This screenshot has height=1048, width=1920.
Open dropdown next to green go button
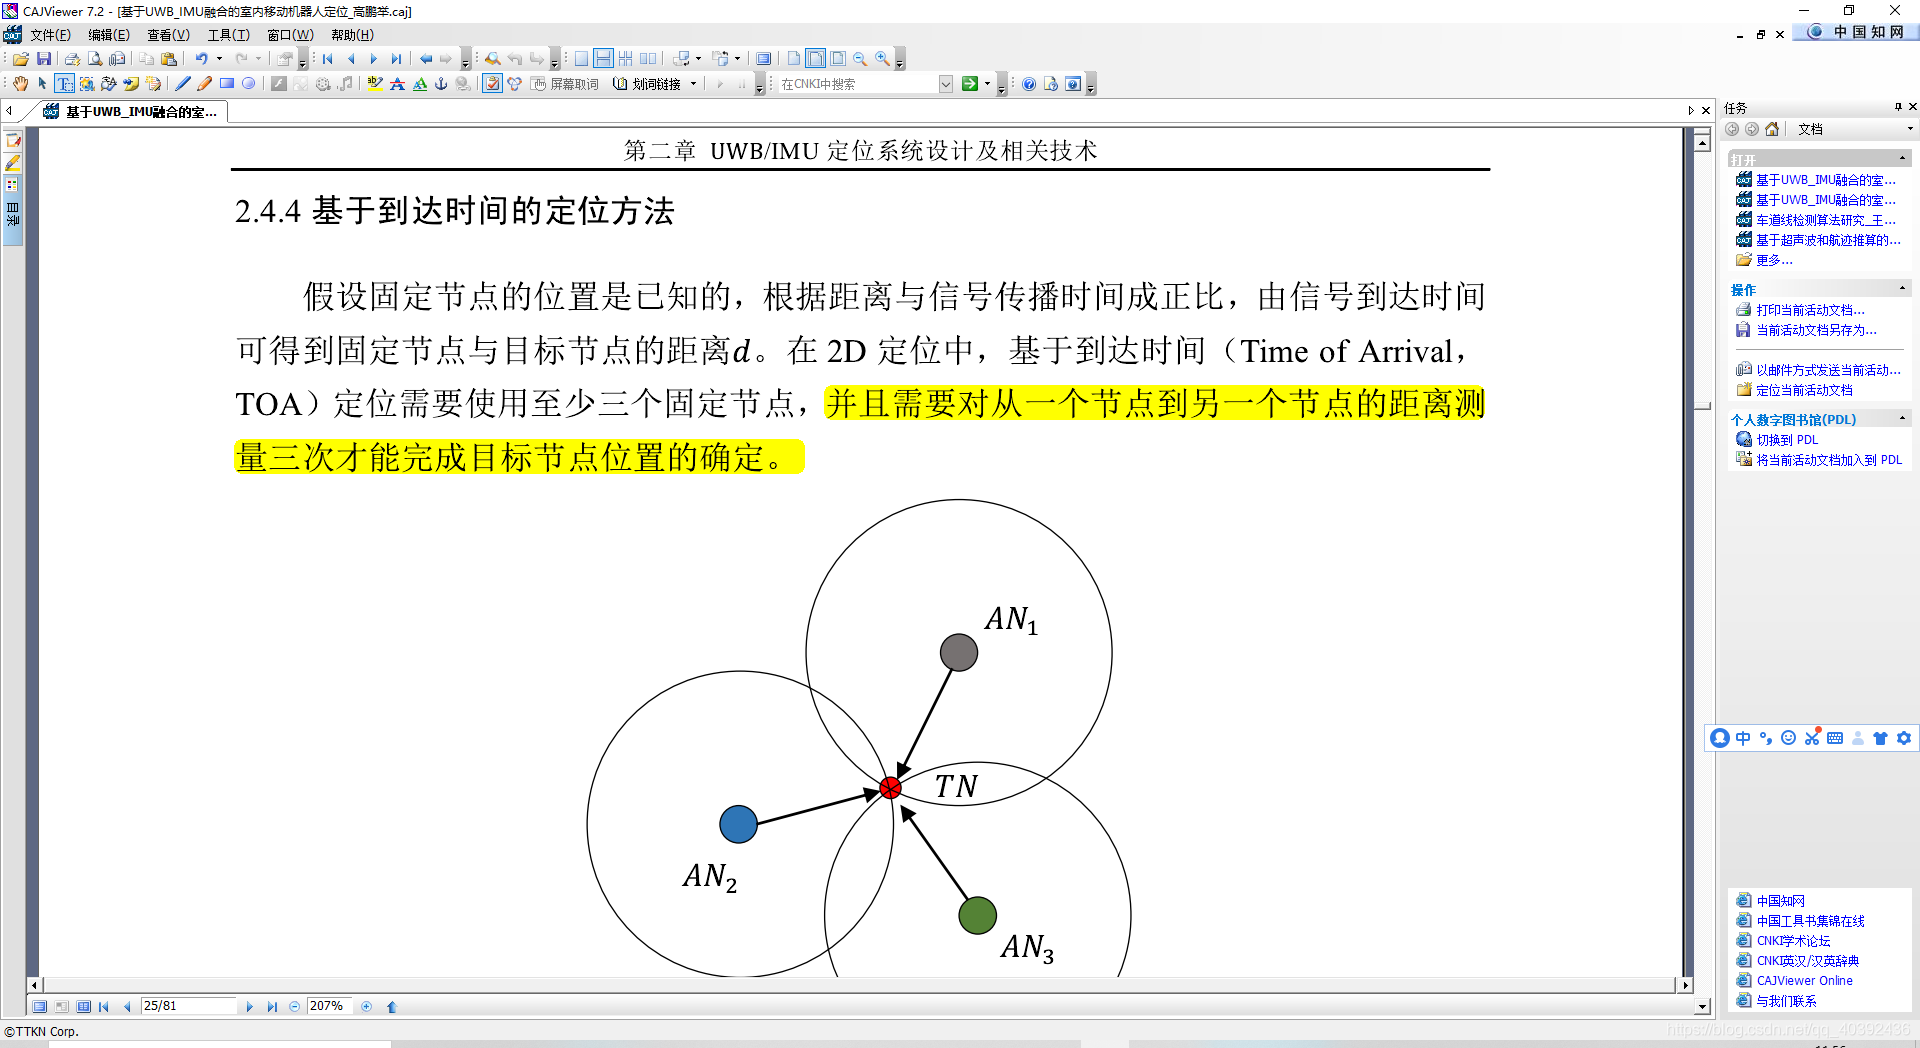[988, 84]
